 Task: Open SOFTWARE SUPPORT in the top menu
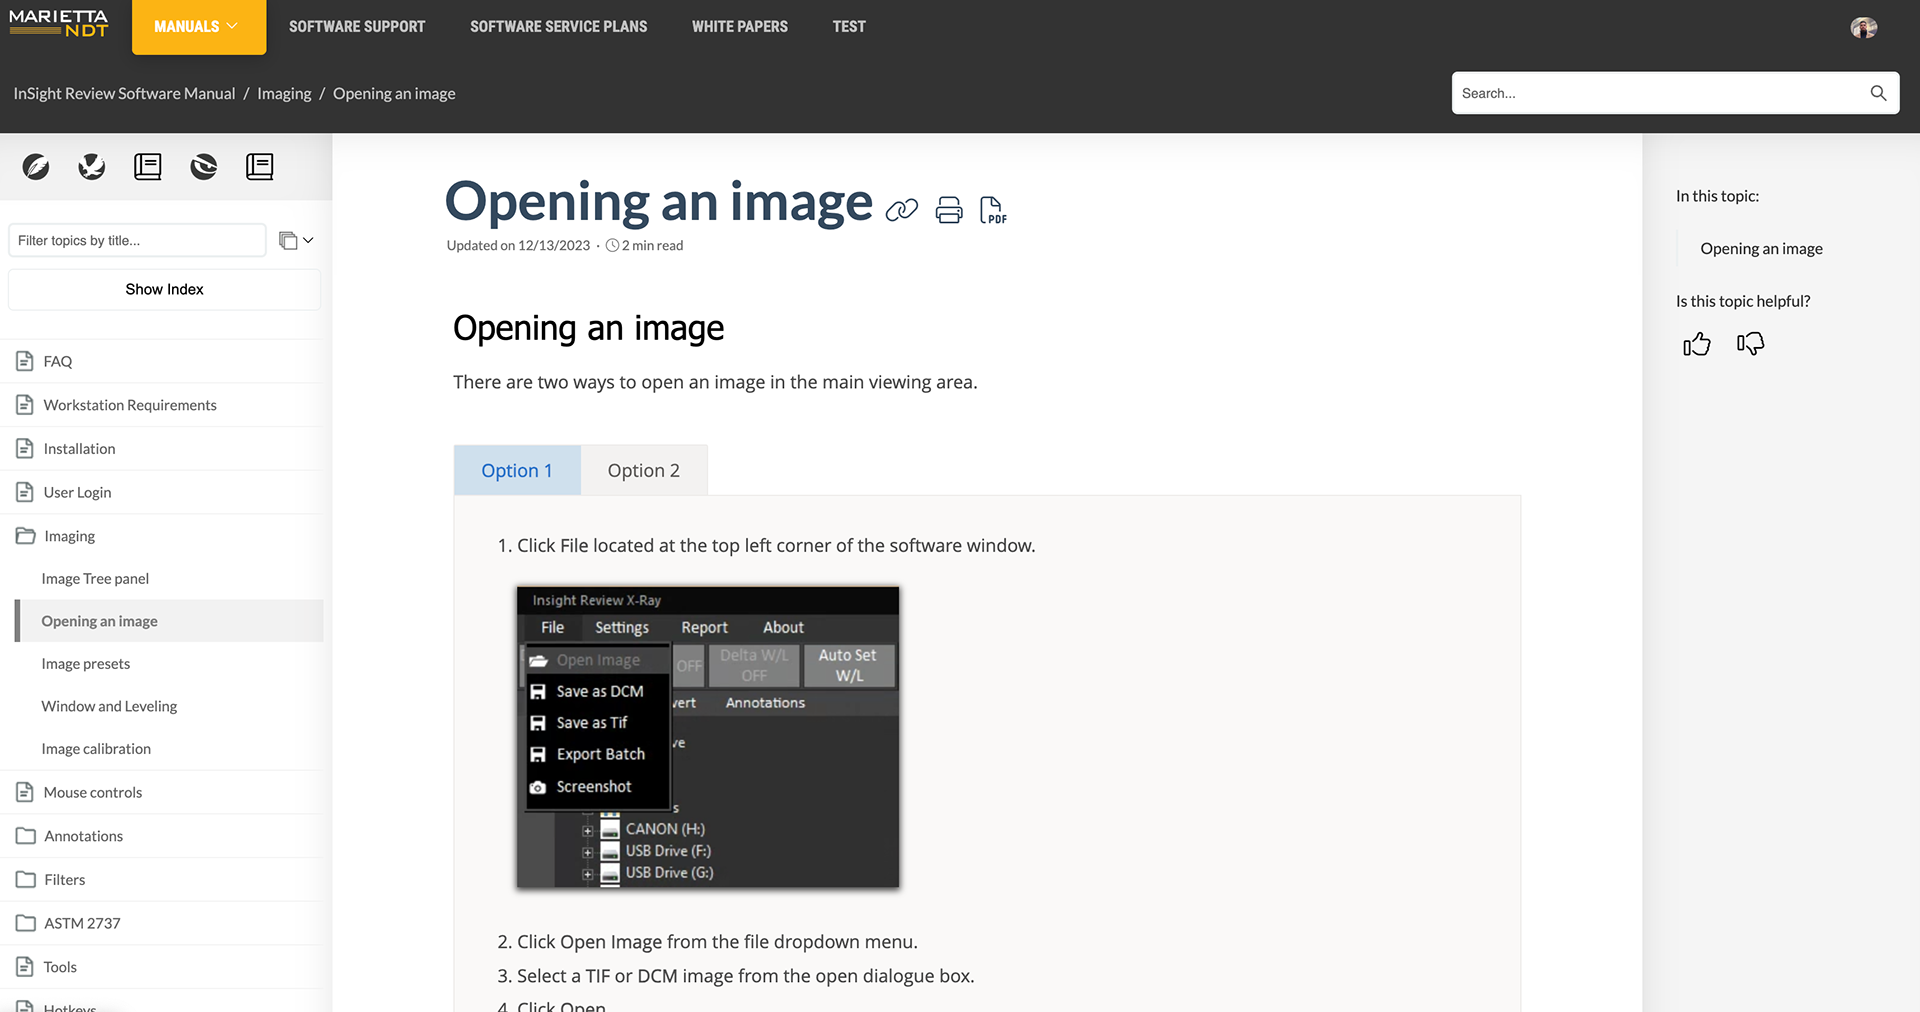357,27
